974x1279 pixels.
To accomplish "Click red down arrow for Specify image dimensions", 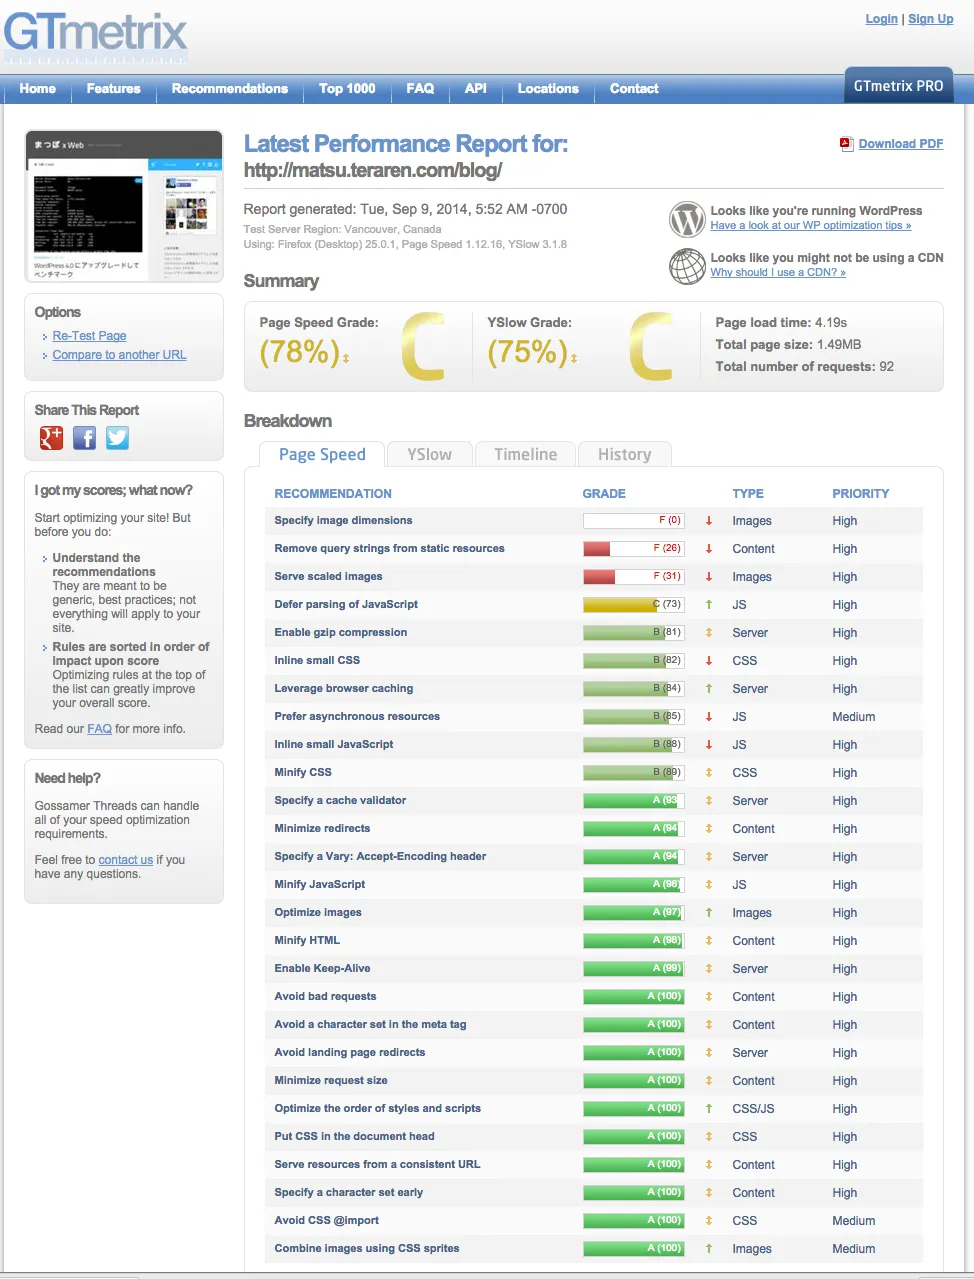I will point(709,521).
